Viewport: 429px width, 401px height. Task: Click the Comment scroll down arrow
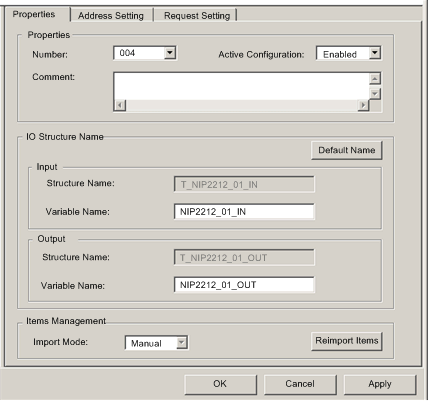375,94
